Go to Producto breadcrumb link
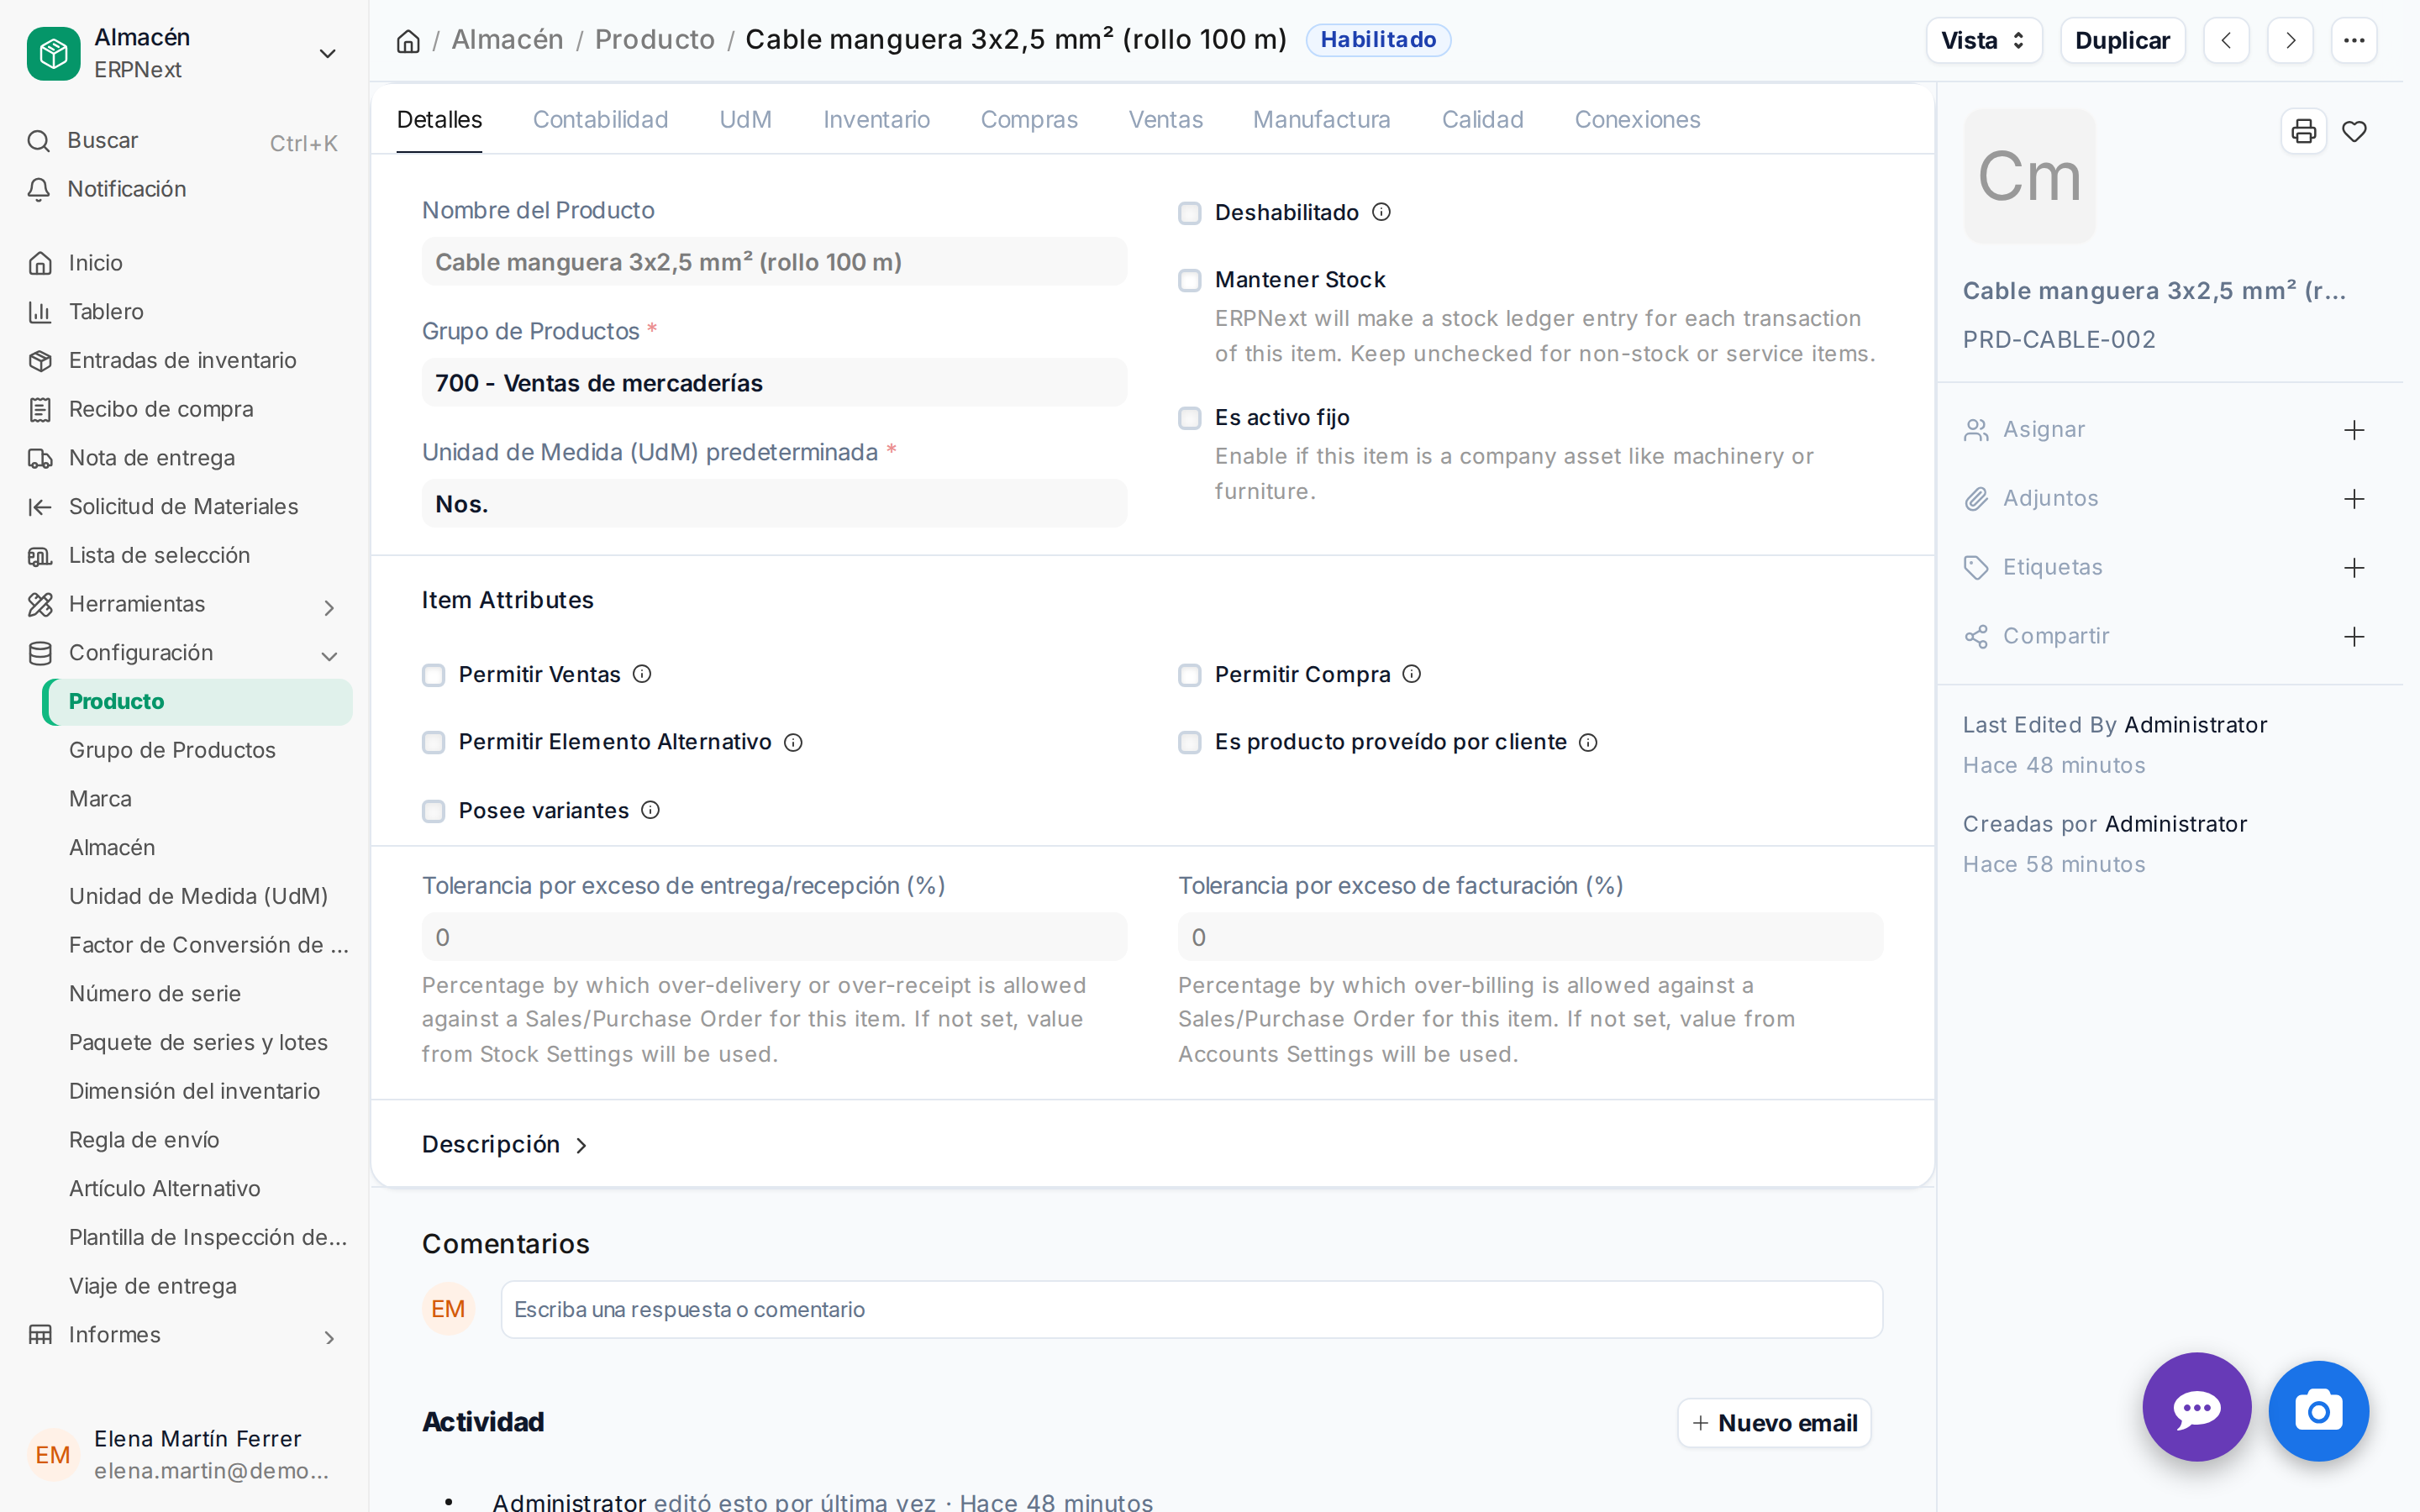The width and height of the screenshot is (2420, 1512). [x=655, y=40]
